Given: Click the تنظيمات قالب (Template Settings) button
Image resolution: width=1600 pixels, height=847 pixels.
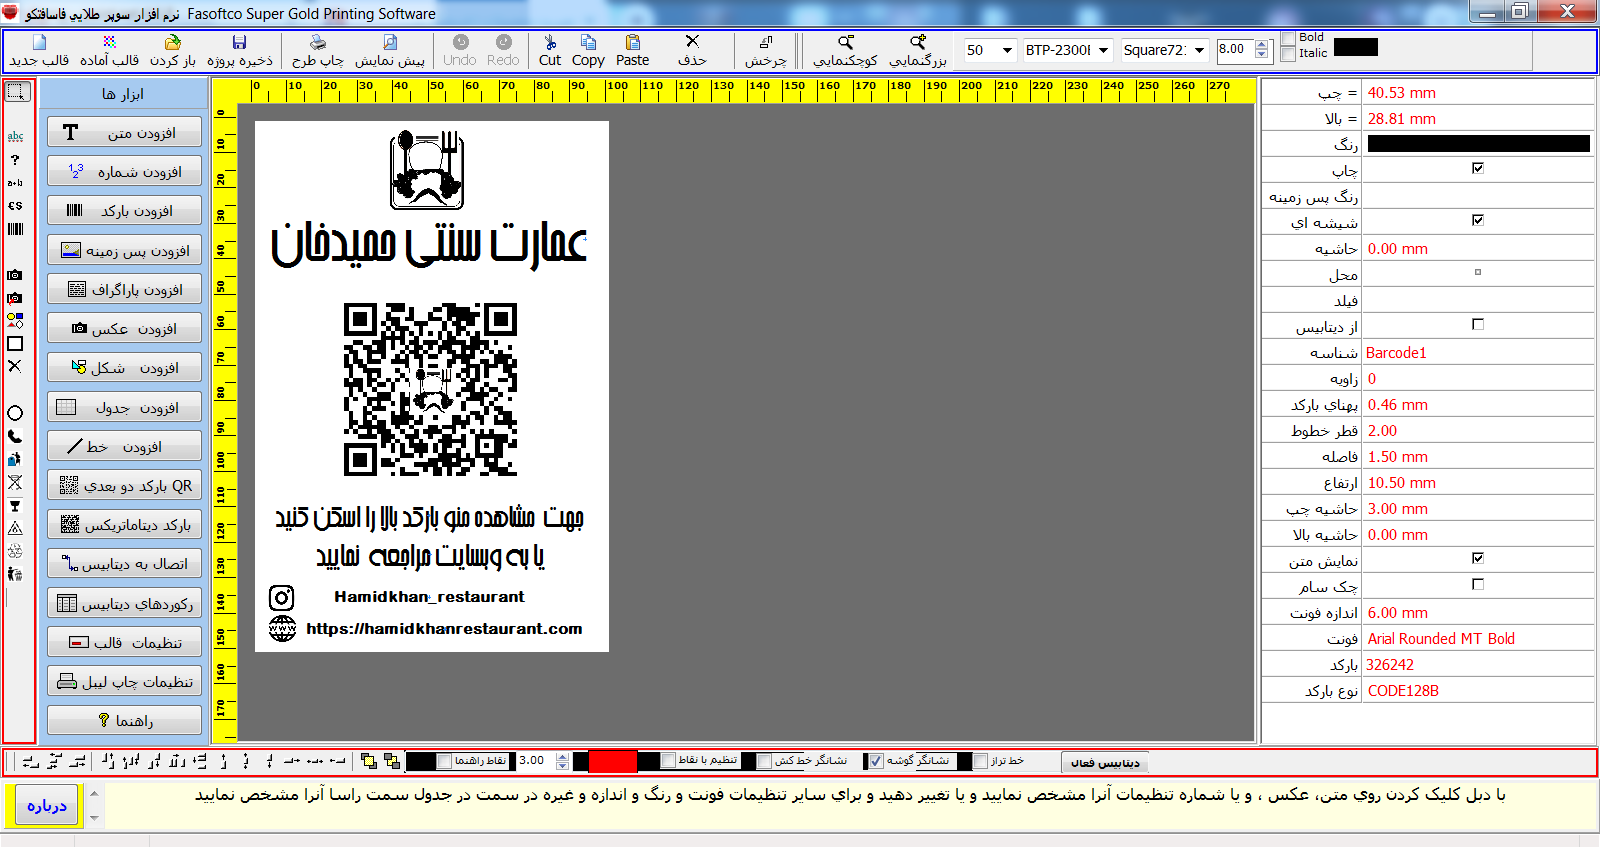Looking at the screenshot, I should [124, 643].
